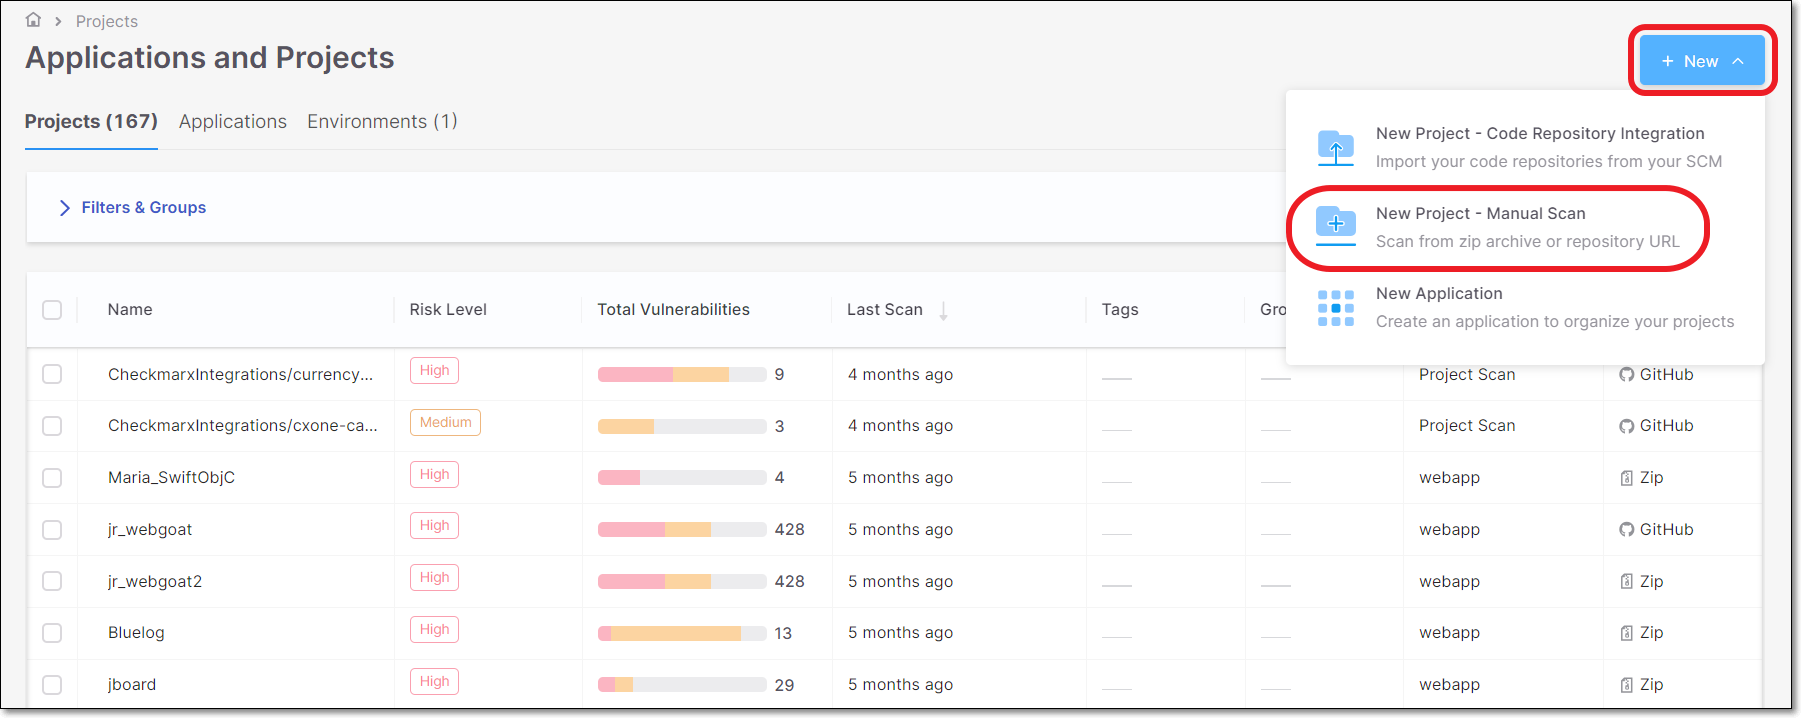Click Zip icon in jr_webgoat2 row

1627,582
